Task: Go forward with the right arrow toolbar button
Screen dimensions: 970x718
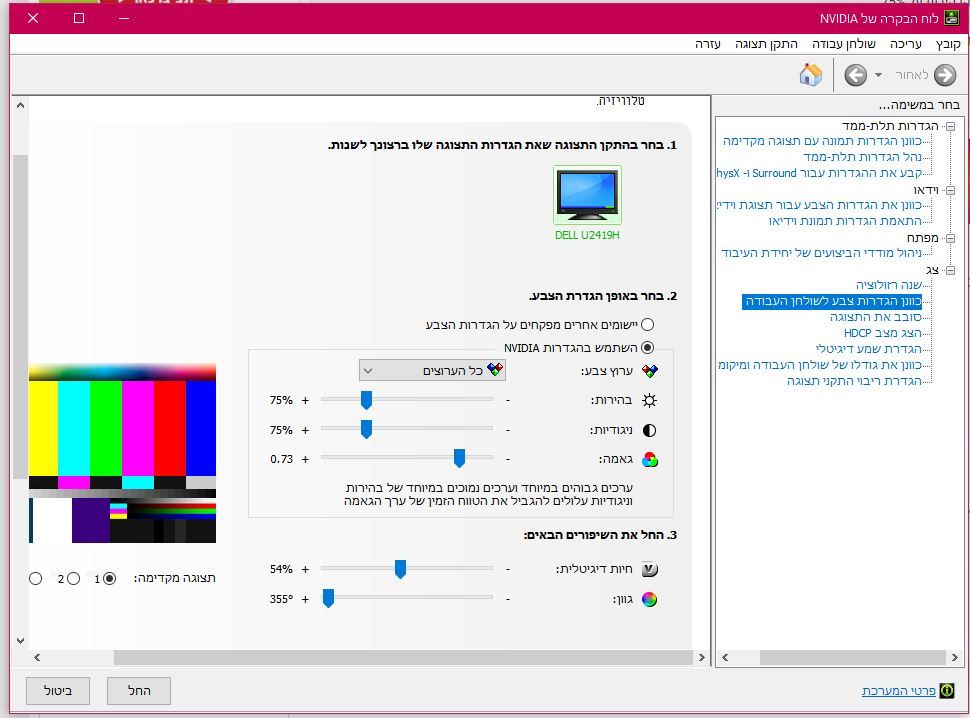Action: click(x=945, y=75)
